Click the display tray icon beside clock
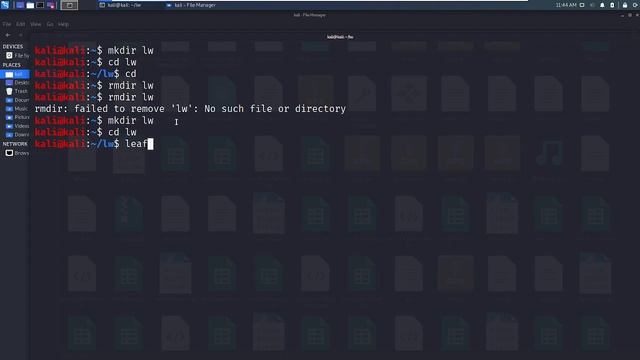640x360 pixels. (x=582, y=5)
